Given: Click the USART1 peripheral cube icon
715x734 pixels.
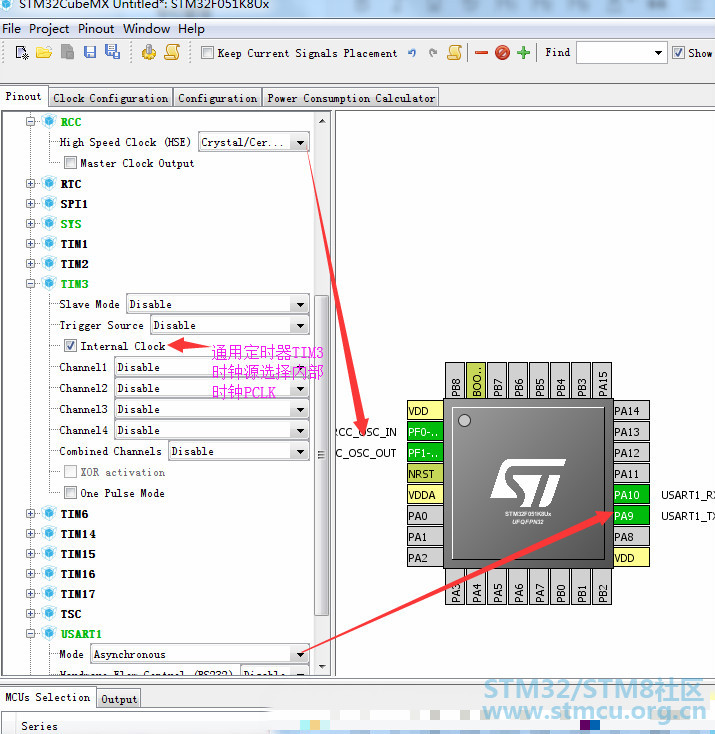Looking at the screenshot, I should (49, 633).
